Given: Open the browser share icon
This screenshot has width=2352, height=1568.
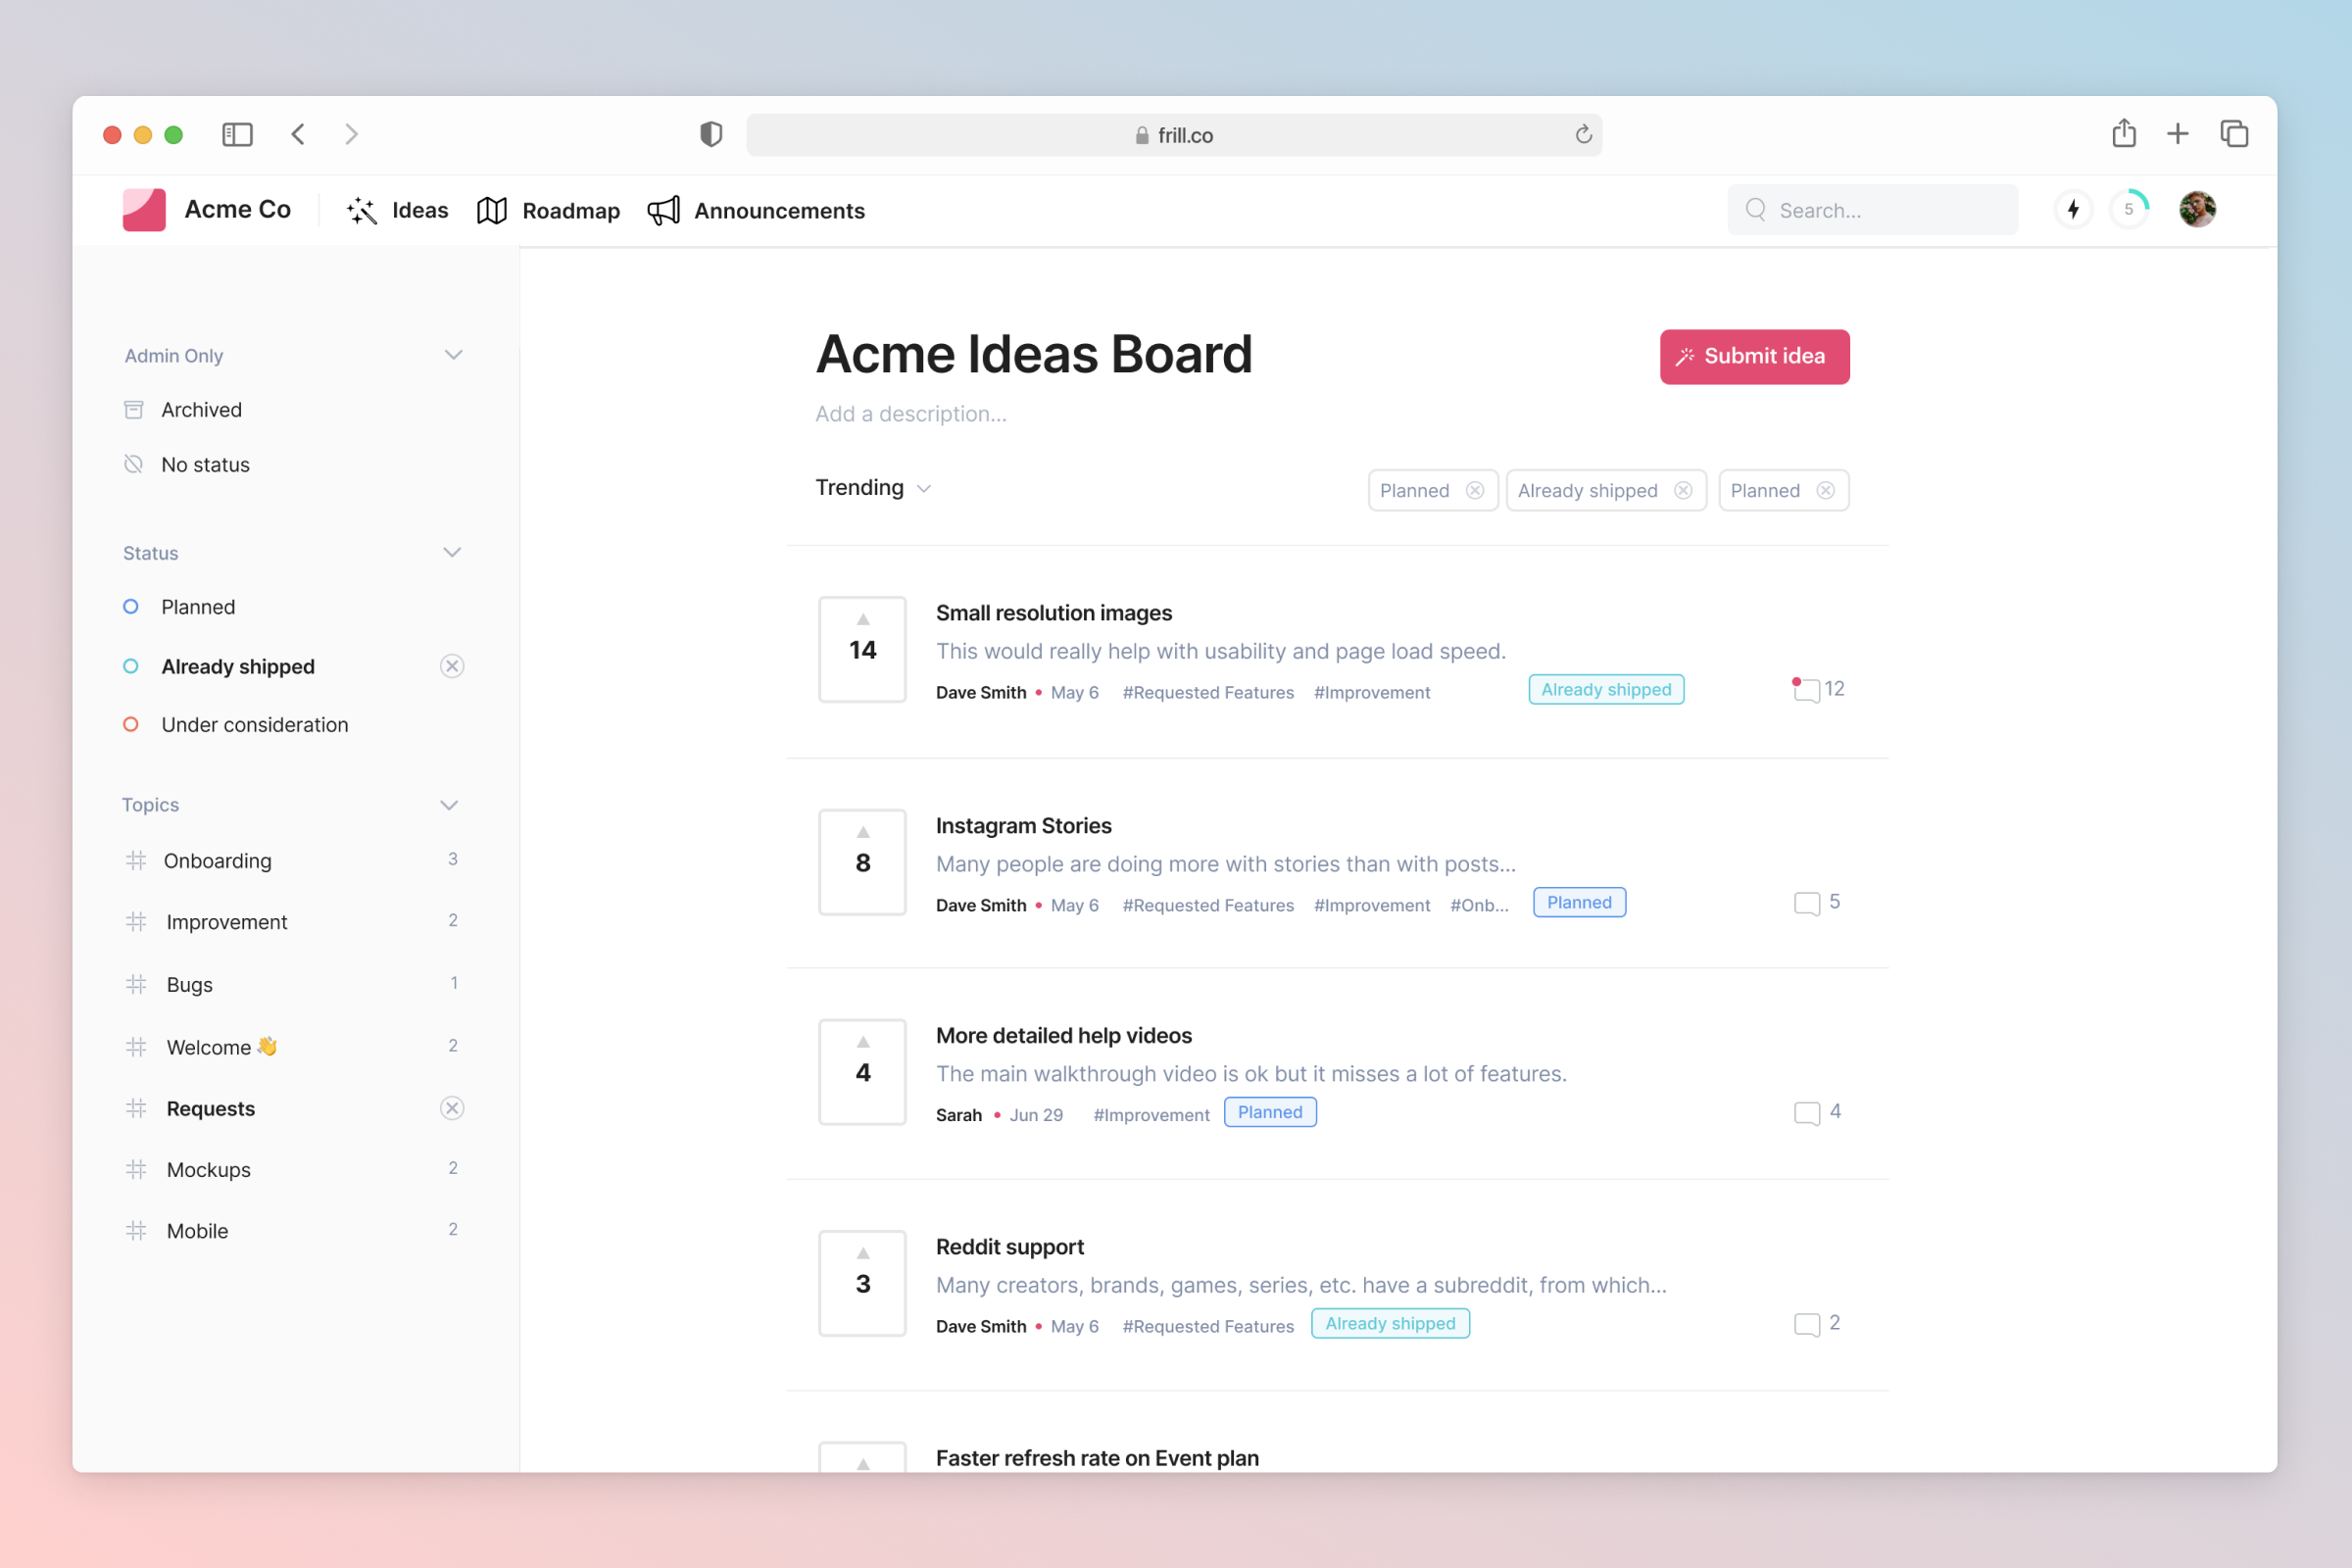Looking at the screenshot, I should click(2124, 133).
